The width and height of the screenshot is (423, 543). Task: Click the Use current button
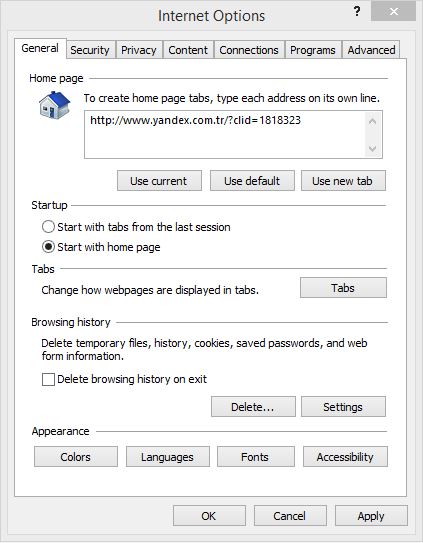pyautogui.click(x=159, y=180)
